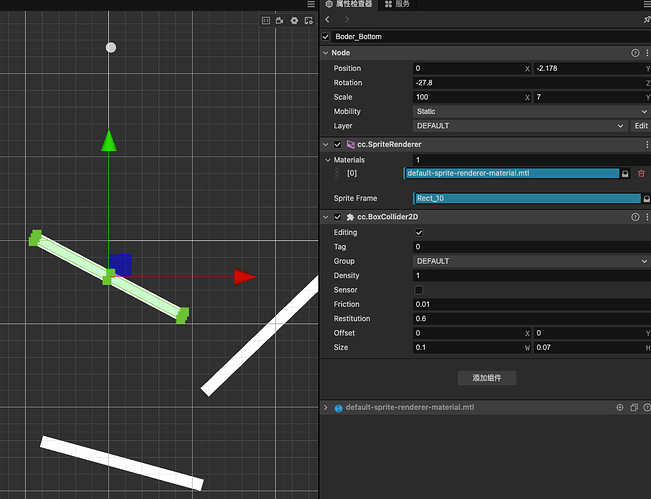
Task: Go back in inspector history
Action: [328, 19]
